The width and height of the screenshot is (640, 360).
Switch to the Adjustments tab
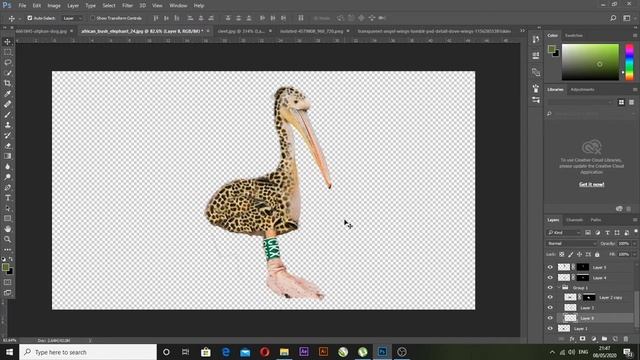pyautogui.click(x=582, y=89)
